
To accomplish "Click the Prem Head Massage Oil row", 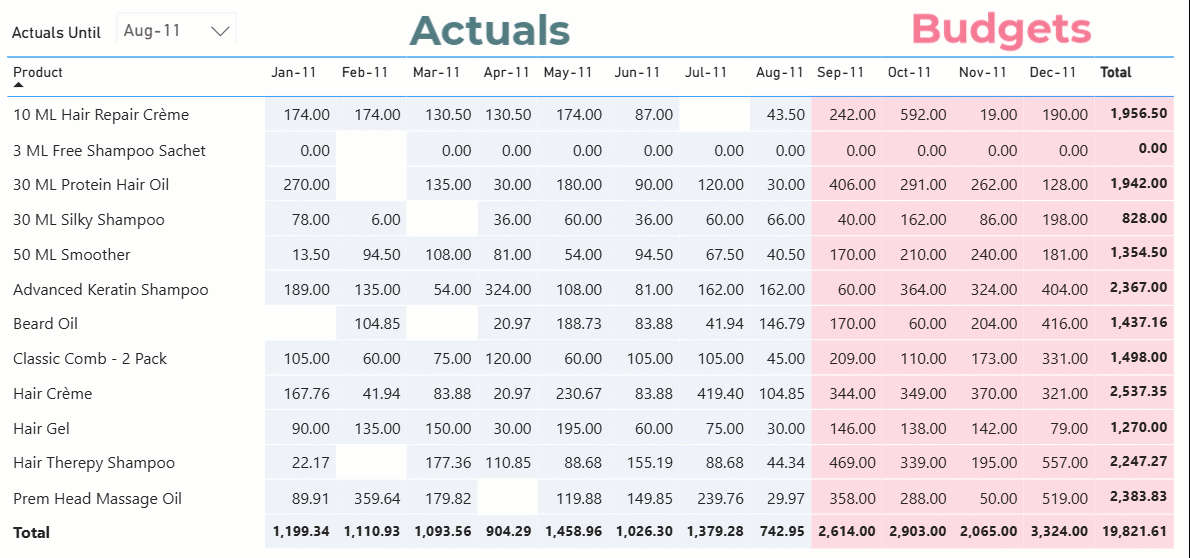I will point(97,499).
